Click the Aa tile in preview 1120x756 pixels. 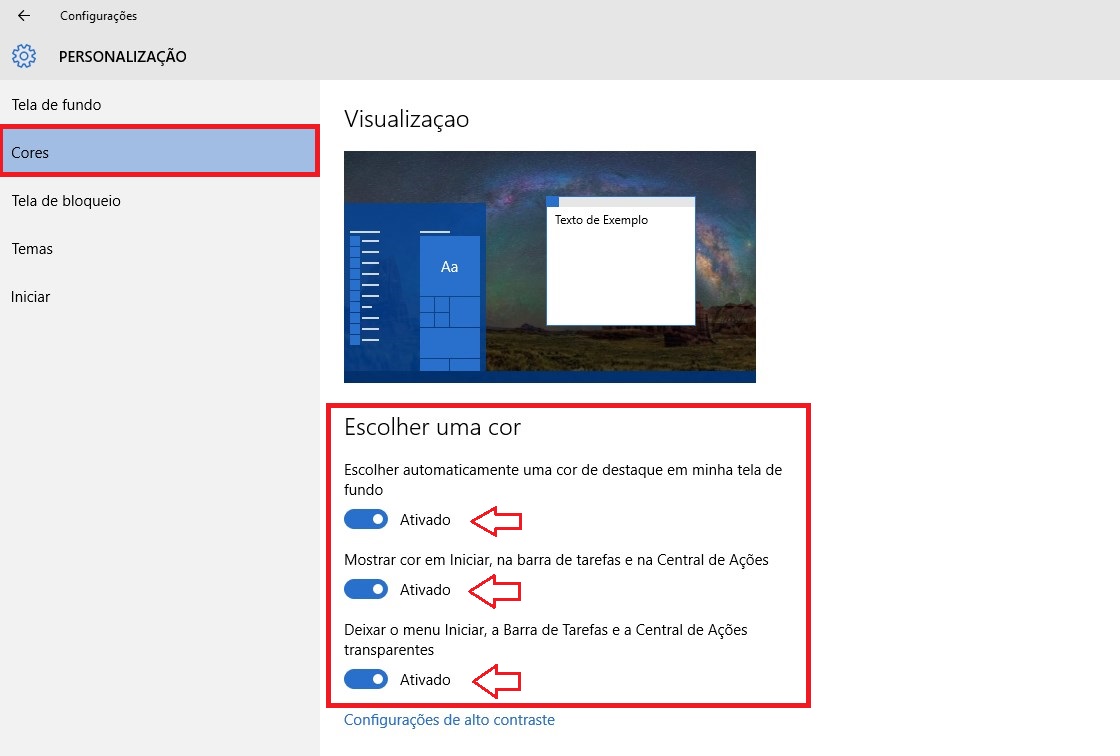(449, 267)
